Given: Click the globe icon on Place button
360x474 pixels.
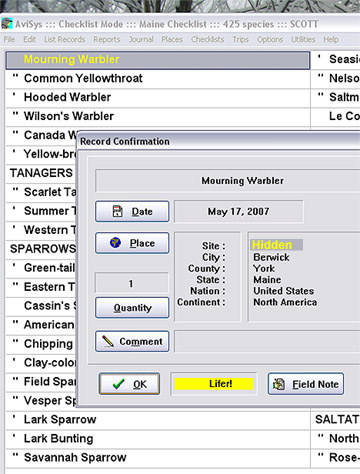Looking at the screenshot, I should coord(115,242).
